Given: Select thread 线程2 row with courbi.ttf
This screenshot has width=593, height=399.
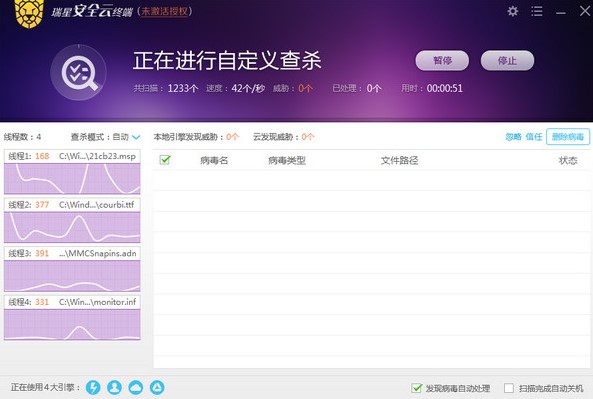Looking at the screenshot, I should pos(72,205).
